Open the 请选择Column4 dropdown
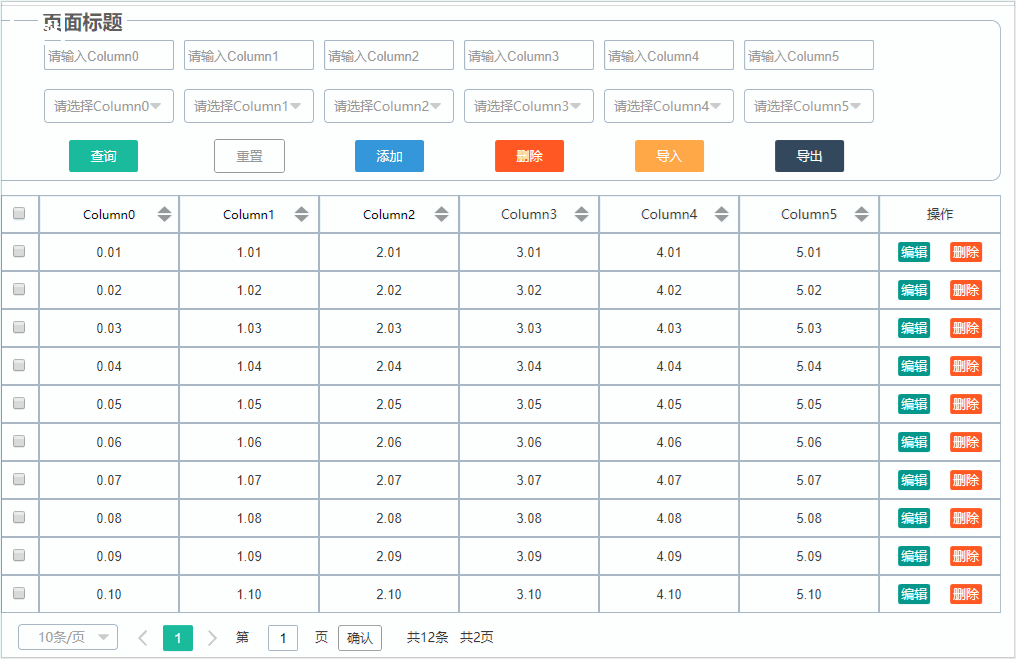This screenshot has height=659, width=1016. (x=669, y=106)
